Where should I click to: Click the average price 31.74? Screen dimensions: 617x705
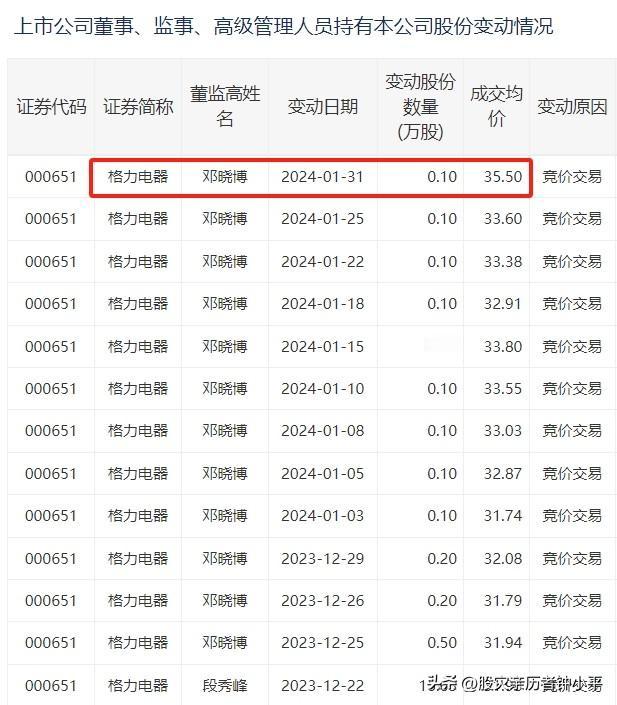pyautogui.click(x=503, y=516)
